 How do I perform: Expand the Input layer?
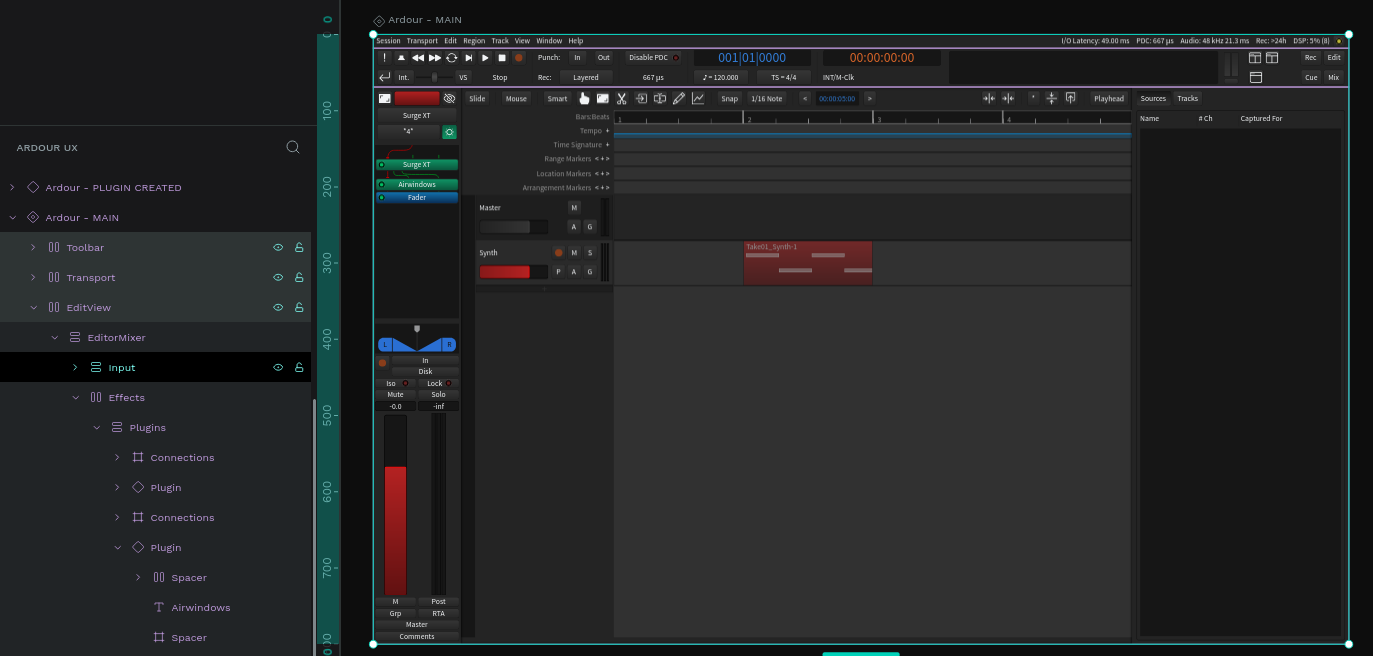pyautogui.click(x=75, y=367)
